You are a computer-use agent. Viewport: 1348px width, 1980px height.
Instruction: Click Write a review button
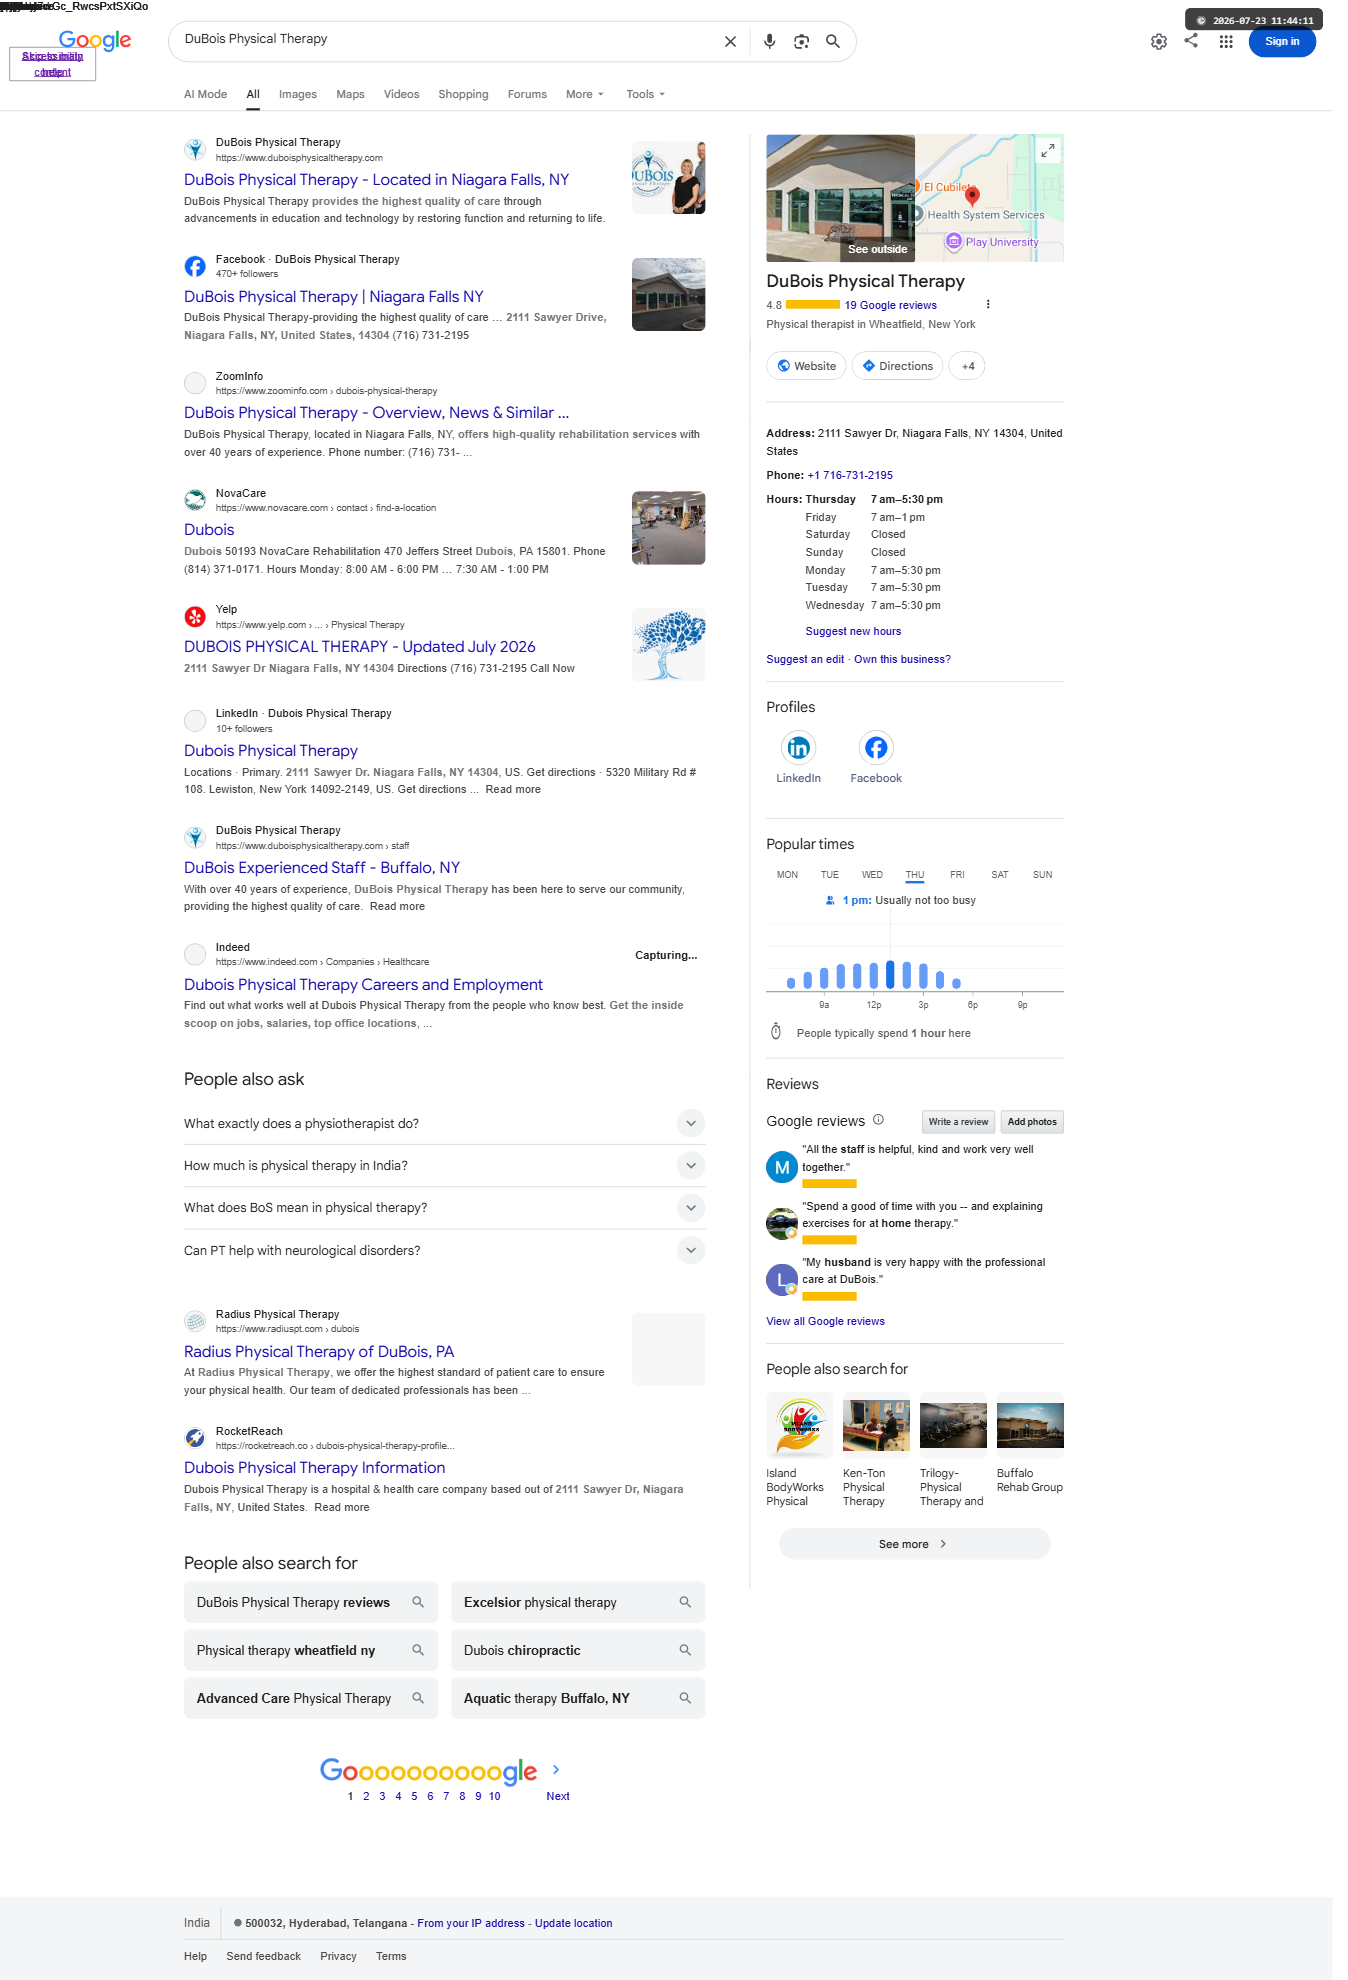pyautogui.click(x=958, y=1122)
